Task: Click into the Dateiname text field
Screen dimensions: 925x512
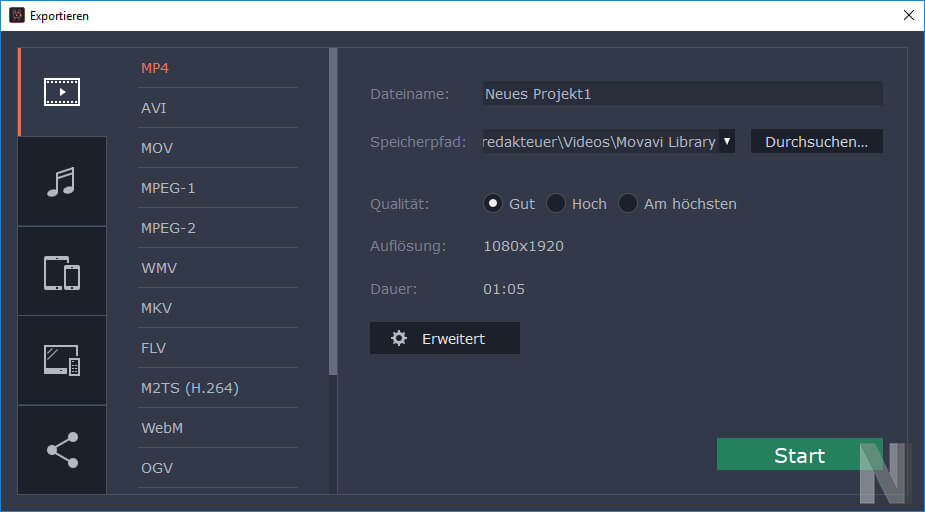Action: (681, 94)
